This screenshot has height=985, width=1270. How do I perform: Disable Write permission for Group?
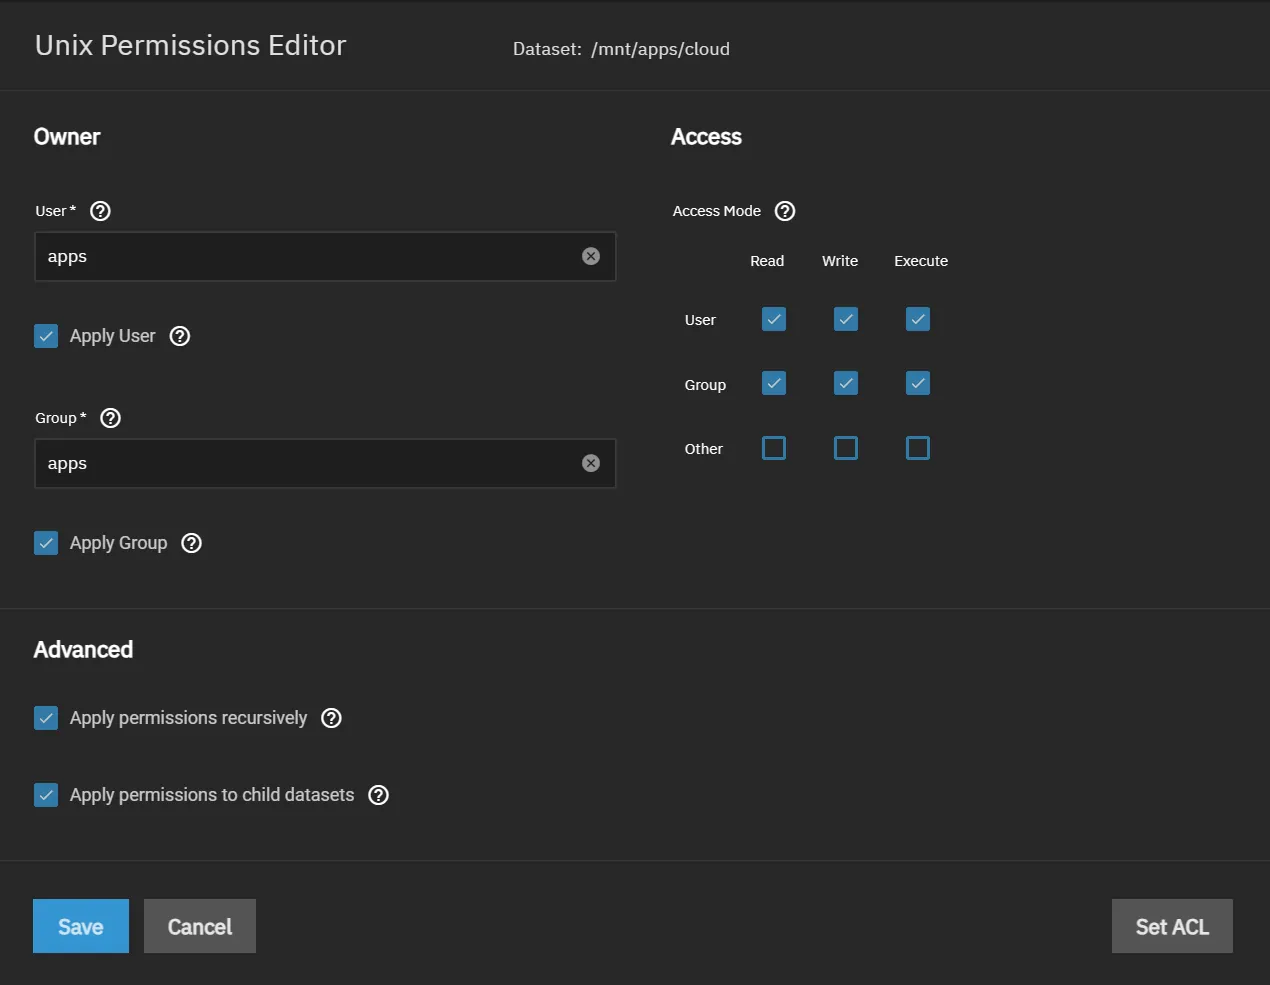tap(846, 384)
